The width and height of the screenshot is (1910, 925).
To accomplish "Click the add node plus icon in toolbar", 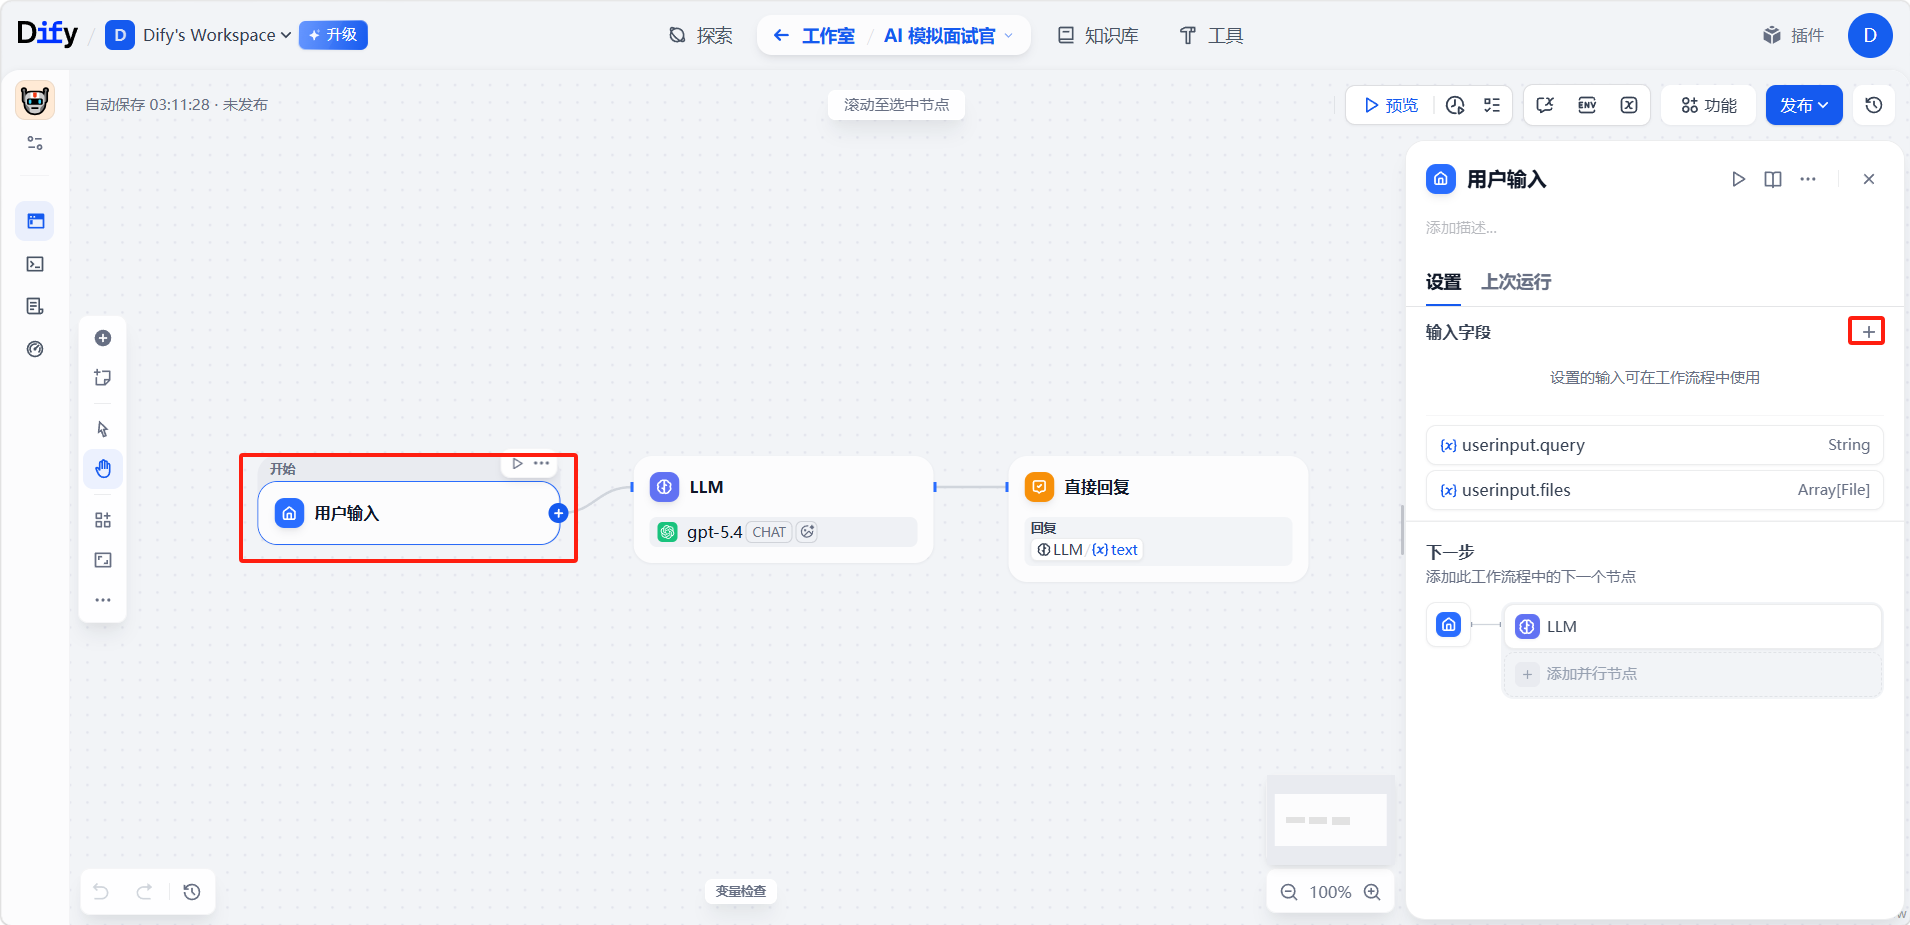I will coord(103,338).
